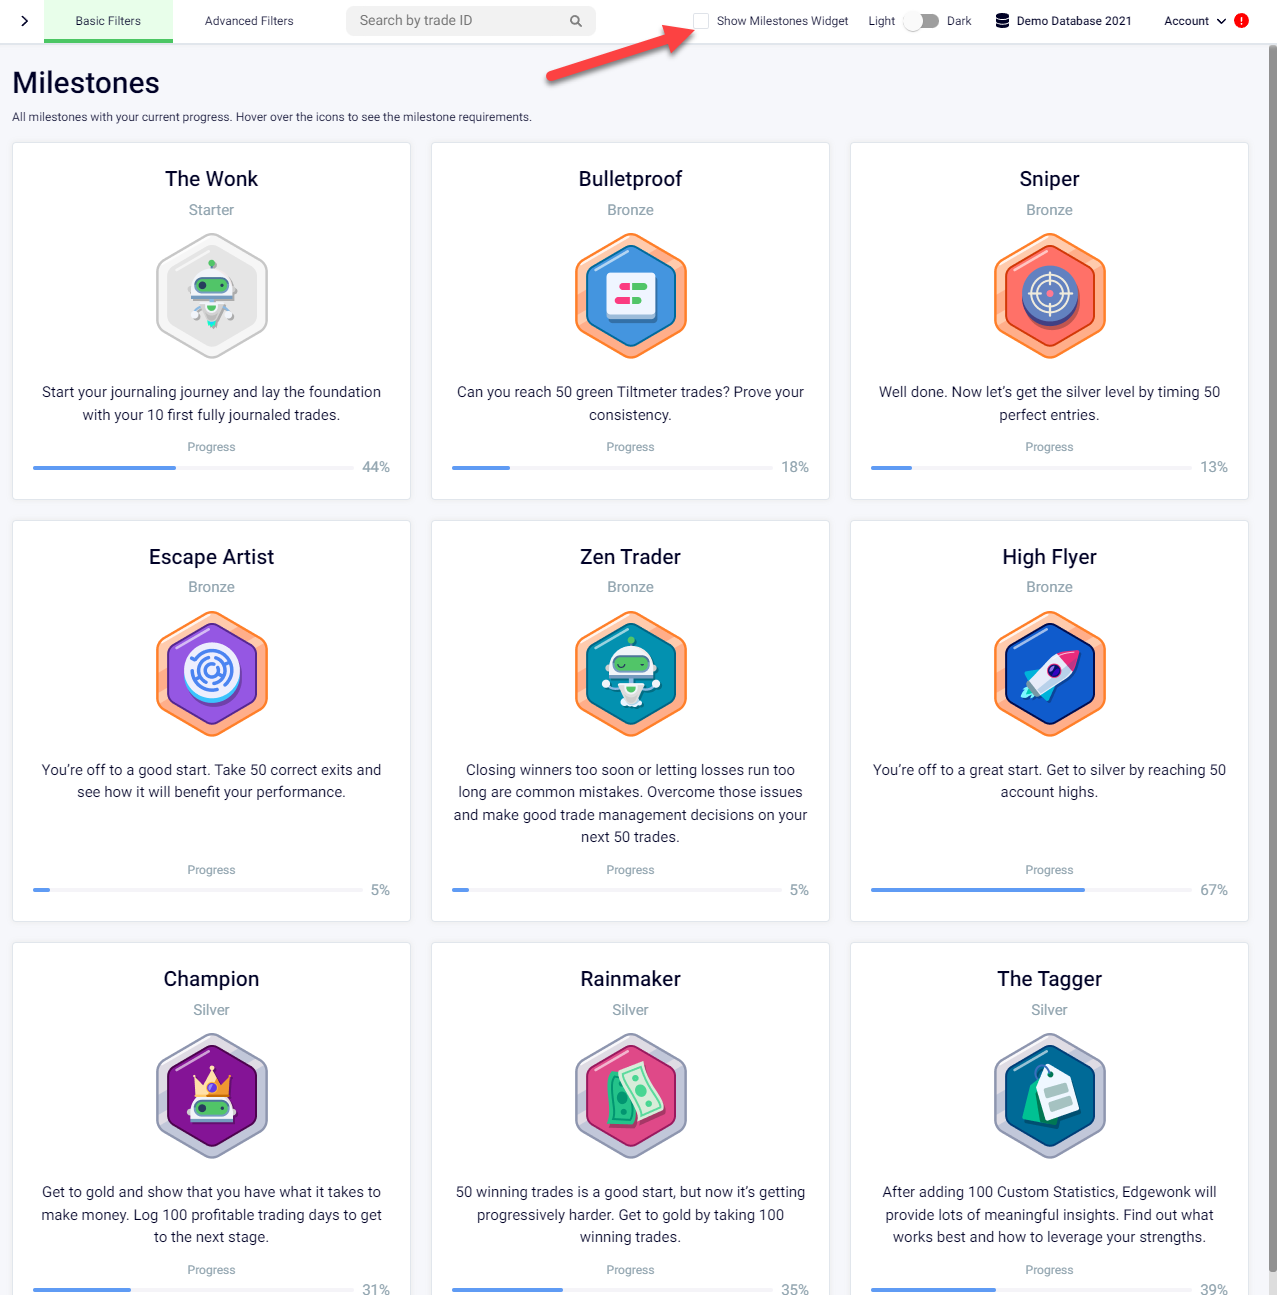The width and height of the screenshot is (1277, 1295).
Task: Select the Bulletproof bronze badge icon
Action: (630, 296)
